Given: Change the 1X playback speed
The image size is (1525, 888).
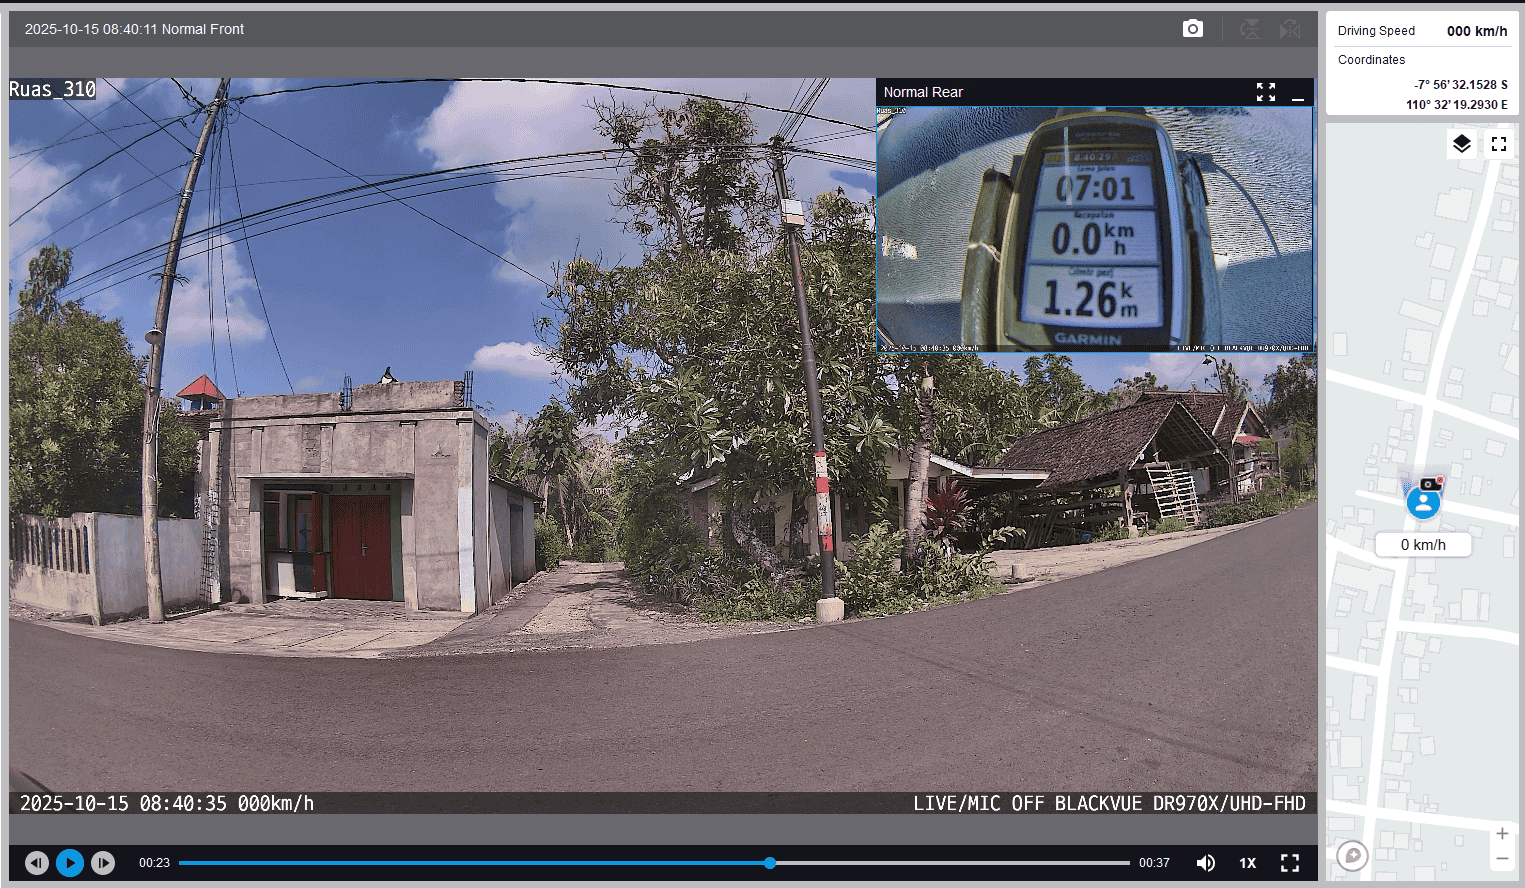Looking at the screenshot, I should pyautogui.click(x=1247, y=862).
